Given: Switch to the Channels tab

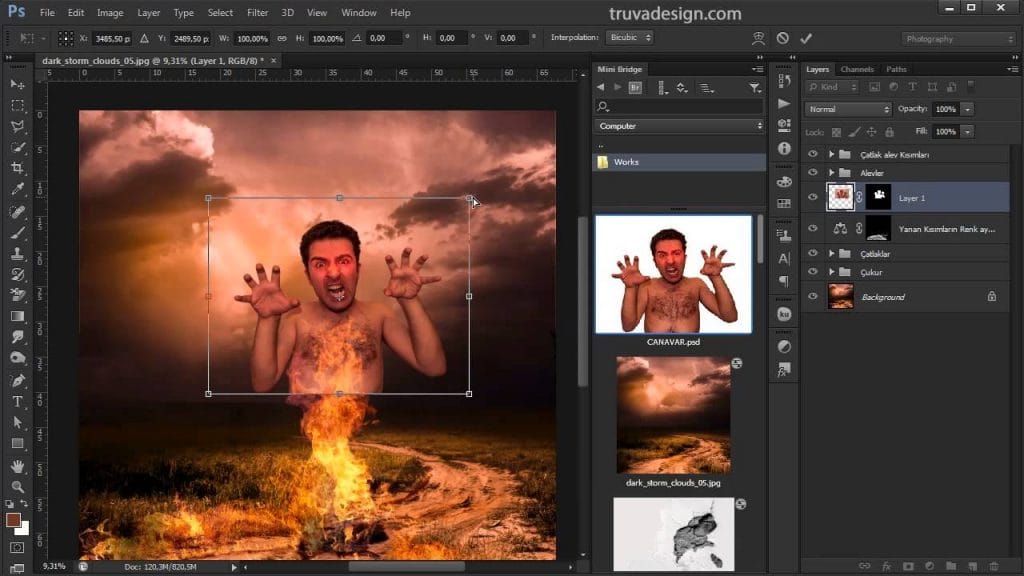Looking at the screenshot, I should click(x=856, y=69).
